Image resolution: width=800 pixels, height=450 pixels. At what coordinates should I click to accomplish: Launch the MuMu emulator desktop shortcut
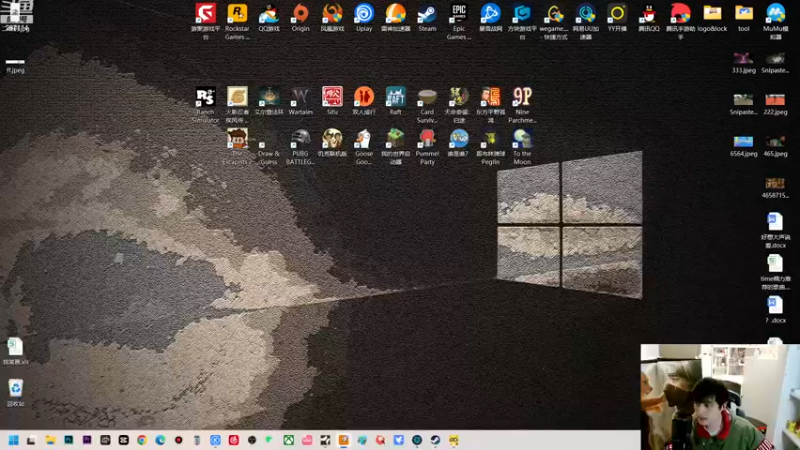click(x=776, y=21)
